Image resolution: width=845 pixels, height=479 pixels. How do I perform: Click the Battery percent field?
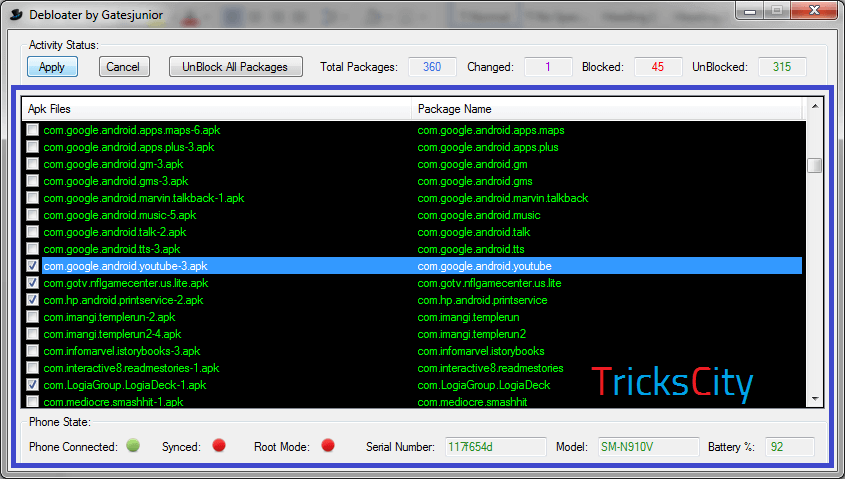click(x=789, y=447)
